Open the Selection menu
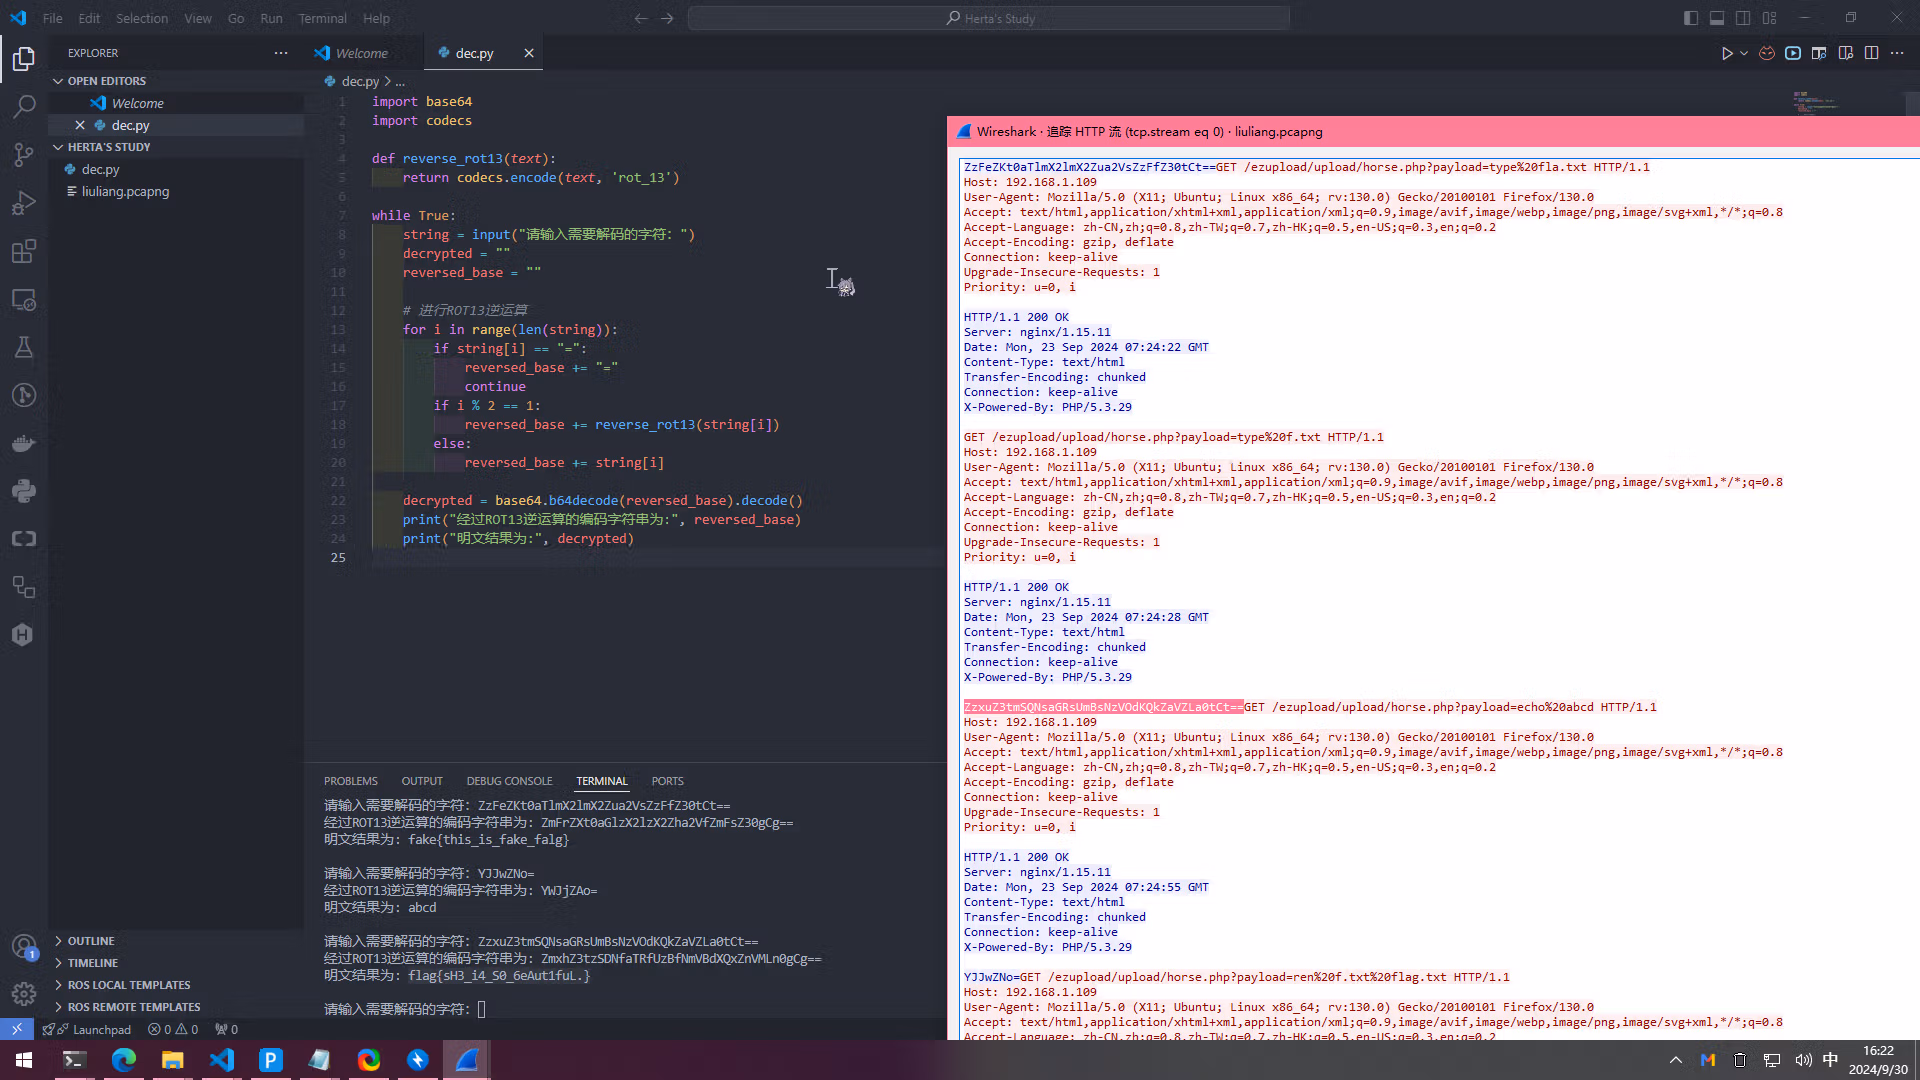The width and height of the screenshot is (1920, 1080). (x=142, y=18)
